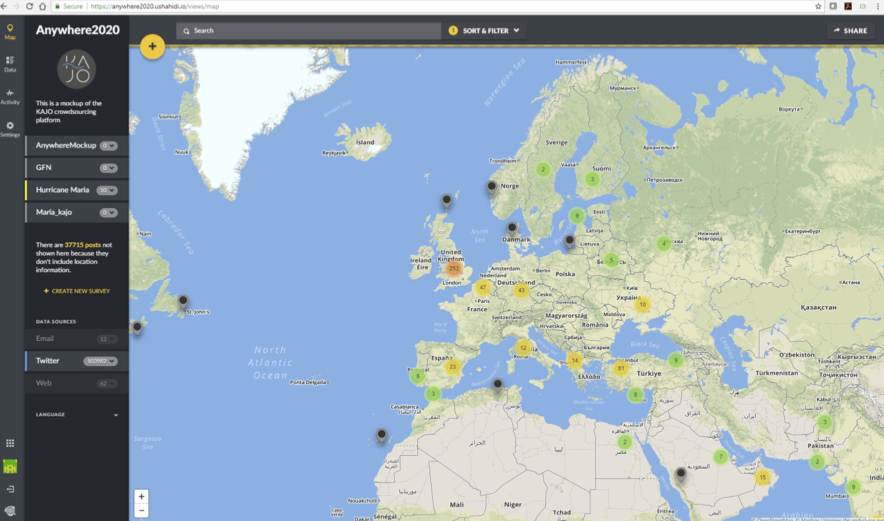Bookmark this page with the star icon
Image resolution: width=884 pixels, height=521 pixels.
pos(818,6)
